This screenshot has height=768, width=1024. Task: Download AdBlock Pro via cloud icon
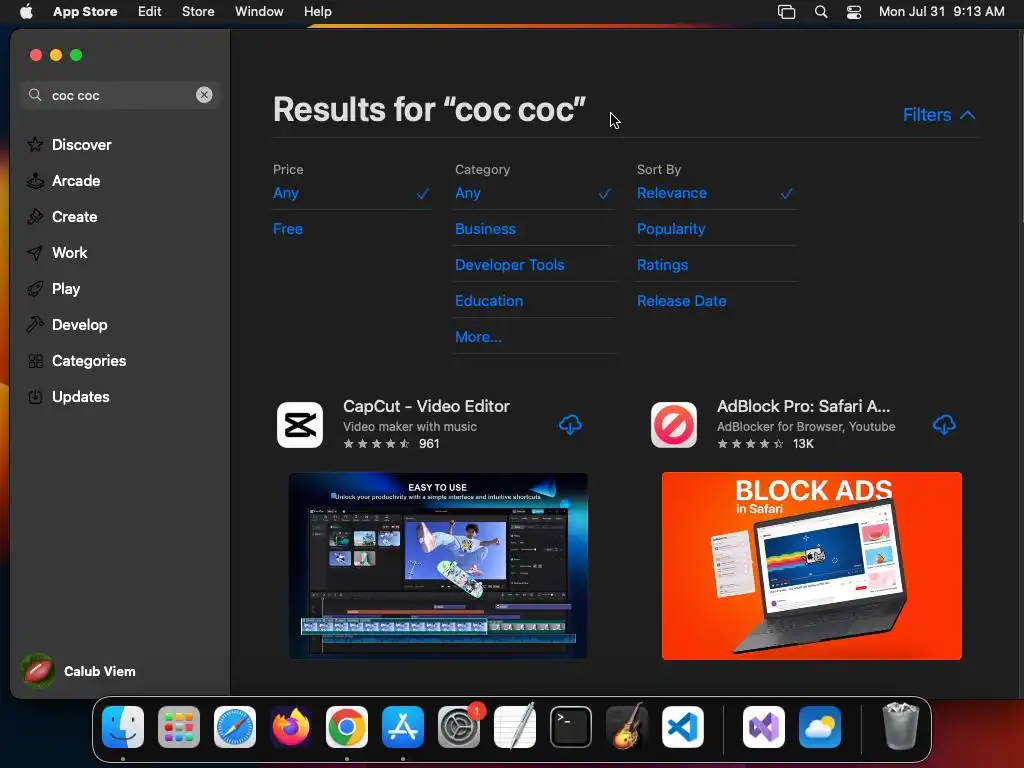coord(944,424)
